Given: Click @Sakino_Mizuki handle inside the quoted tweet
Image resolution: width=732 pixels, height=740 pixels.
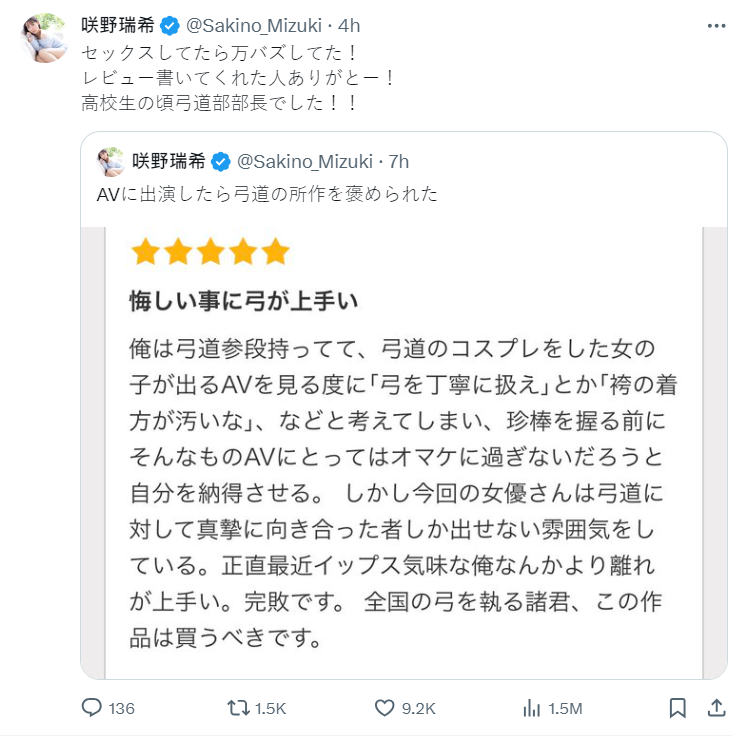Looking at the screenshot, I should tap(303, 162).
